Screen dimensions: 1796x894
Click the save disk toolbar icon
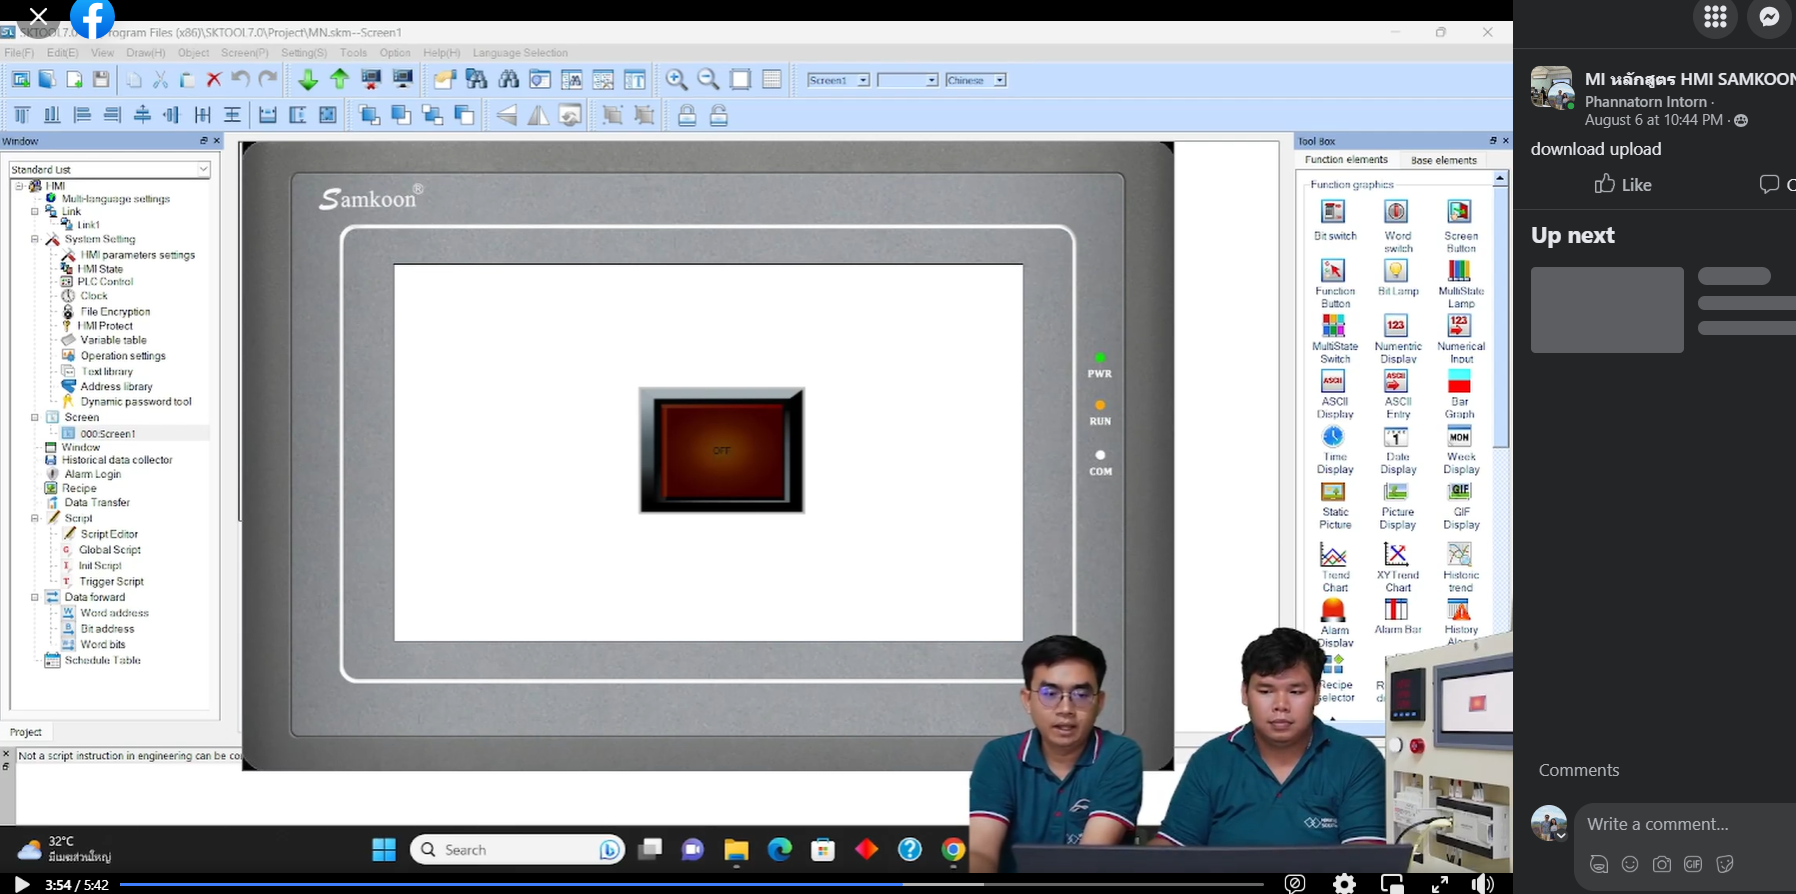101,80
